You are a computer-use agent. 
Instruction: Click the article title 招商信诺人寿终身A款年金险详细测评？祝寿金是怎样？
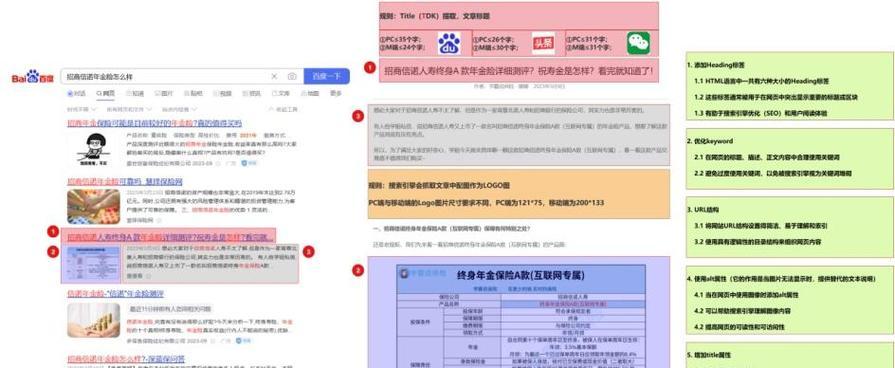pyautogui.click(x=519, y=71)
